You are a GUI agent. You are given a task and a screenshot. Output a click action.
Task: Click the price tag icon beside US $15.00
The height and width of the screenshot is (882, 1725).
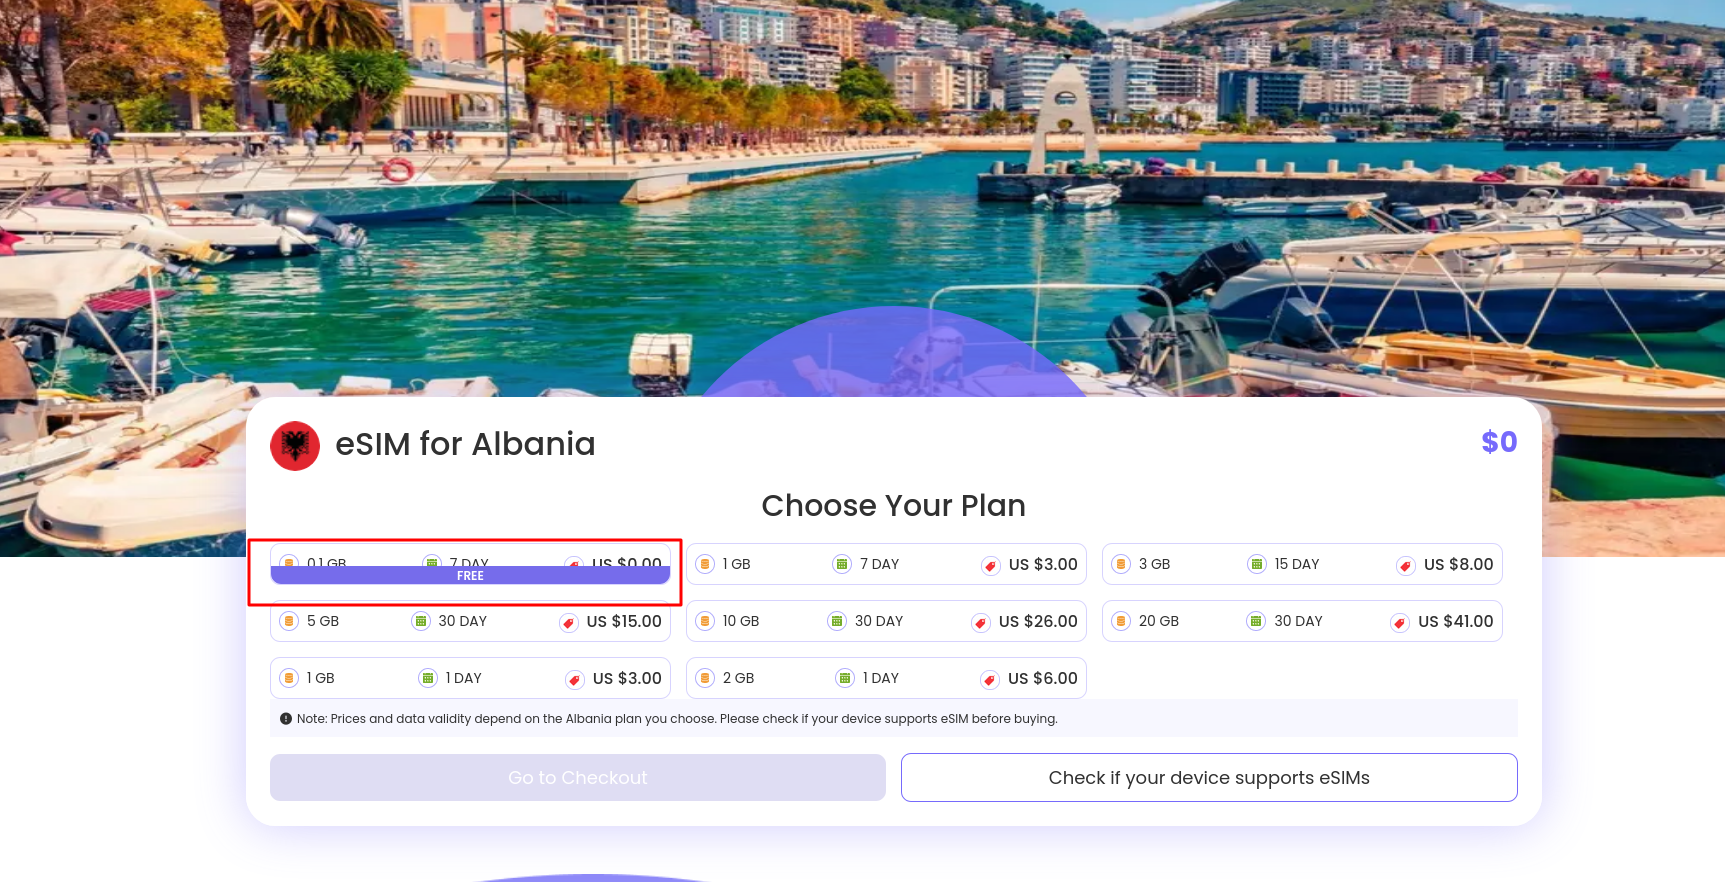[568, 623]
